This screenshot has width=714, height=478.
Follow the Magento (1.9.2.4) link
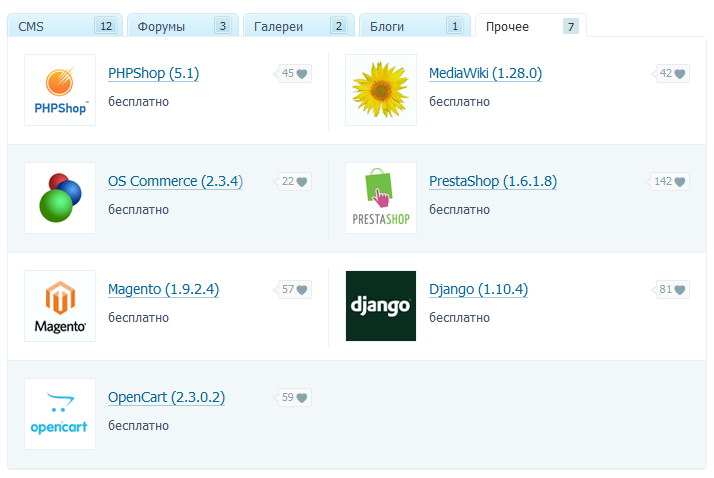point(163,289)
